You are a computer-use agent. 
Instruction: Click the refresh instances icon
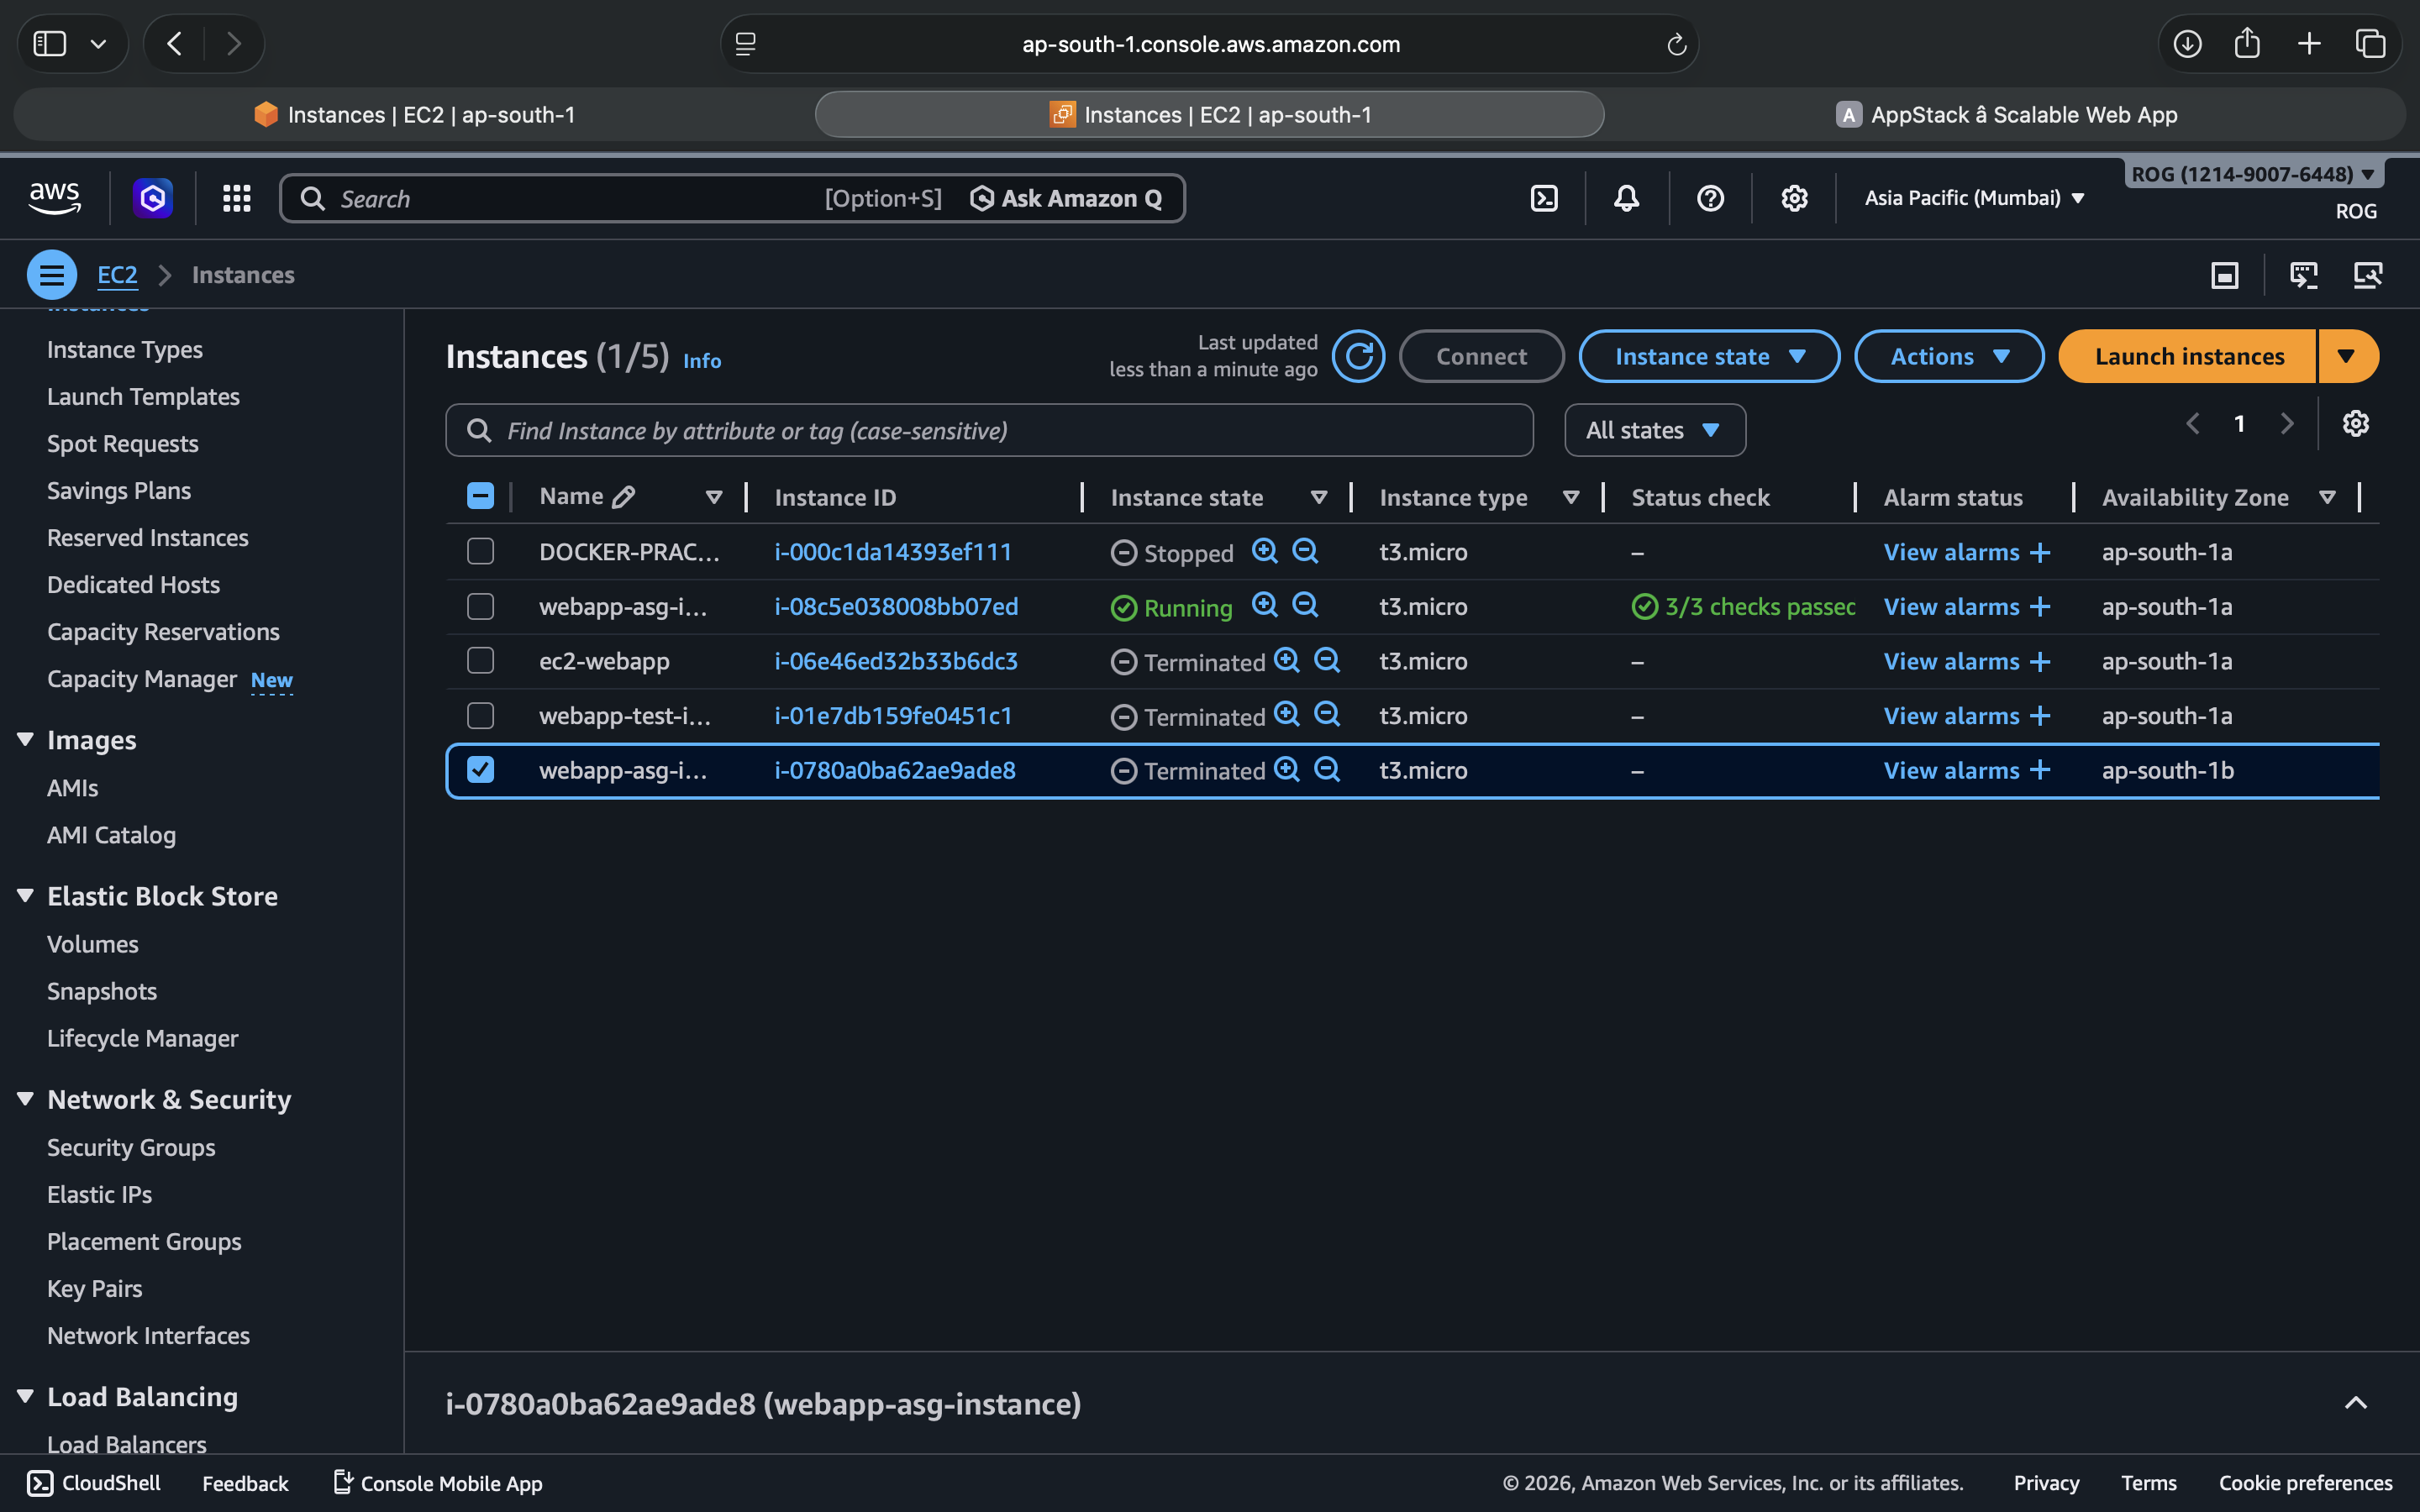tap(1358, 356)
